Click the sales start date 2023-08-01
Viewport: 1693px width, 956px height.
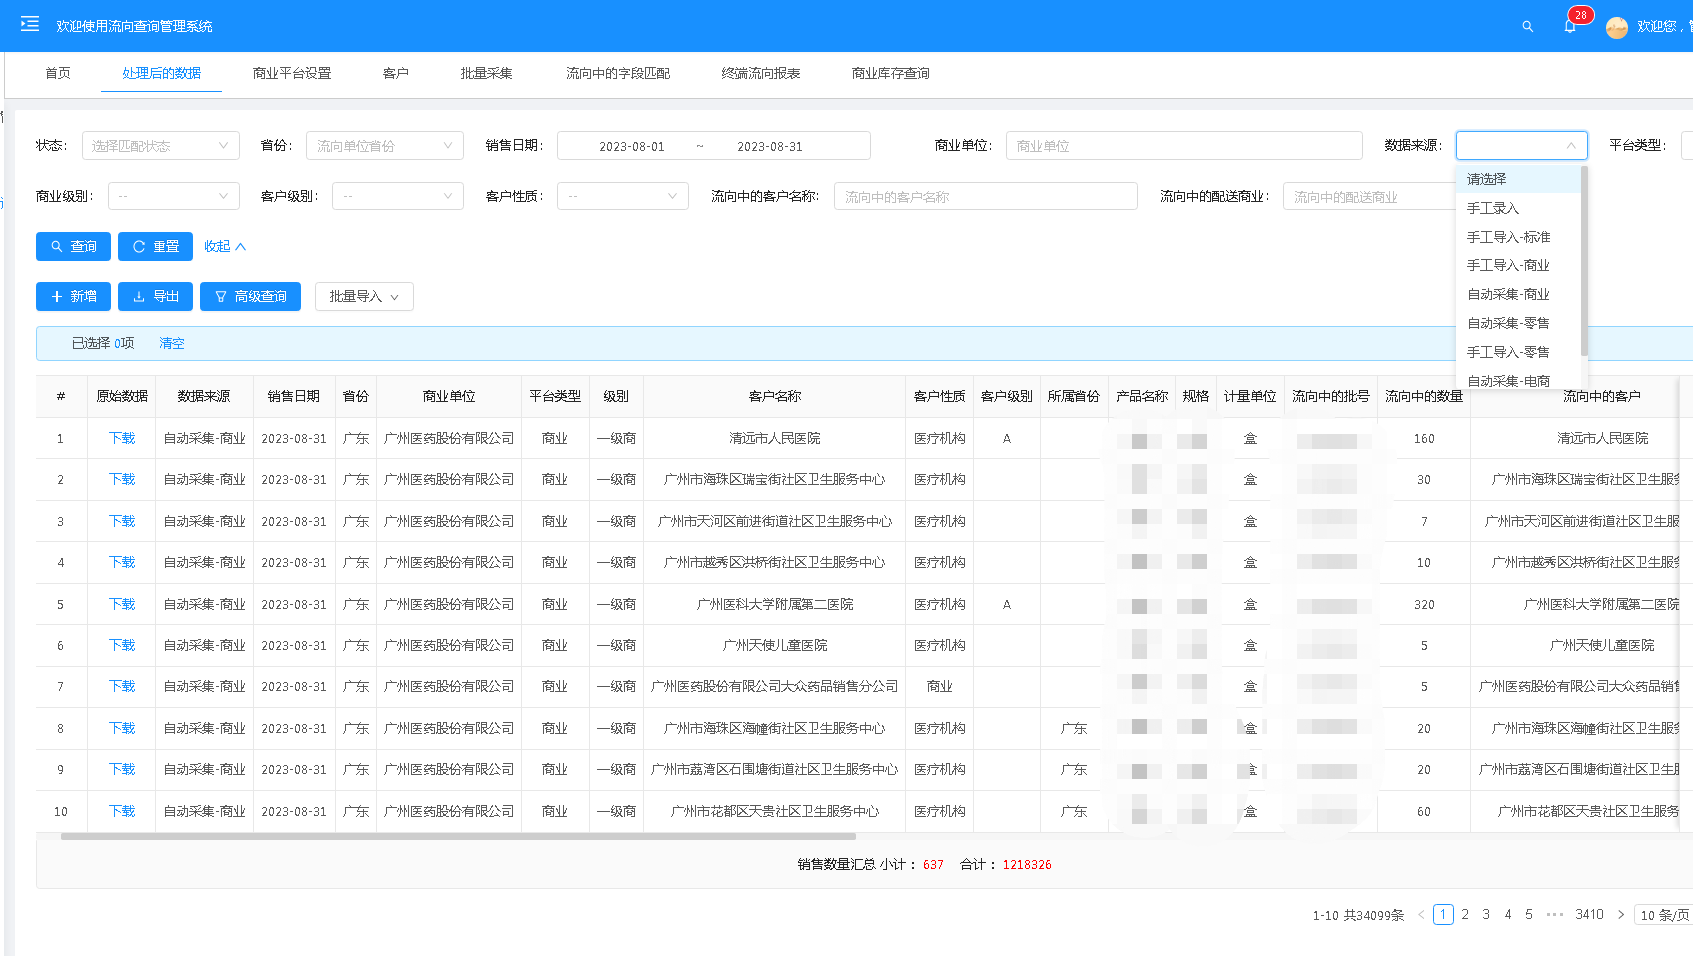[x=631, y=146]
